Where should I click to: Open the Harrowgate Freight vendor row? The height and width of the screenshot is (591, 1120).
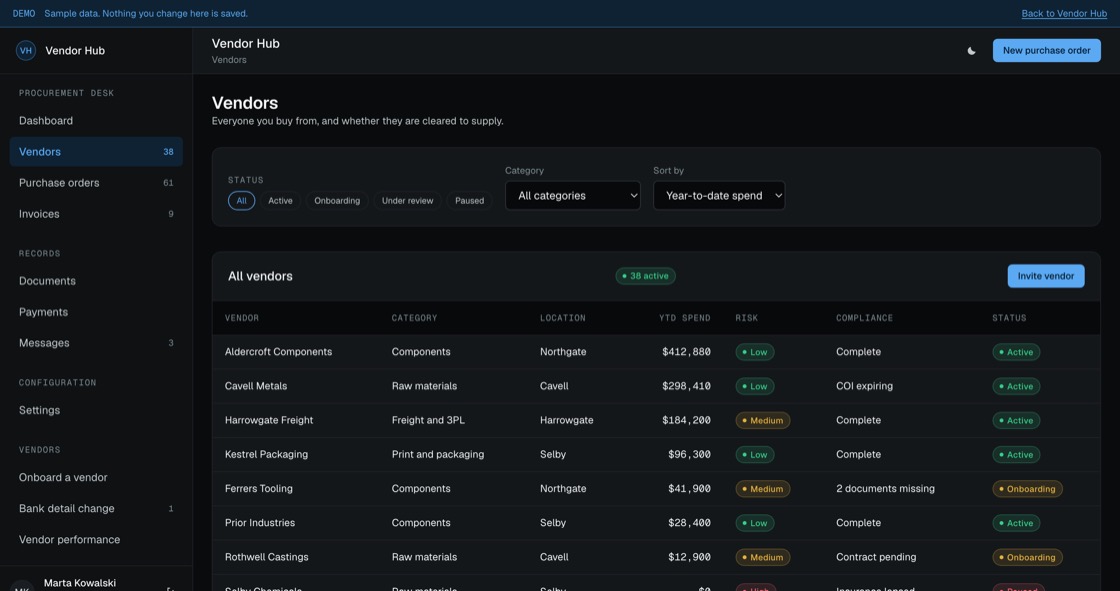656,420
